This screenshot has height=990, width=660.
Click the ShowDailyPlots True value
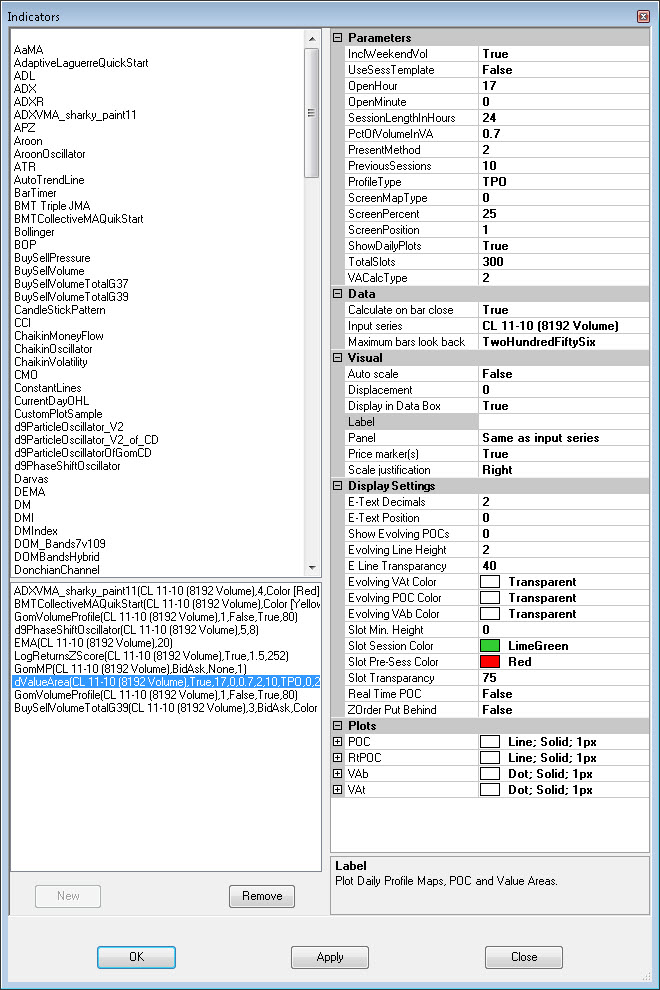[x=564, y=246]
